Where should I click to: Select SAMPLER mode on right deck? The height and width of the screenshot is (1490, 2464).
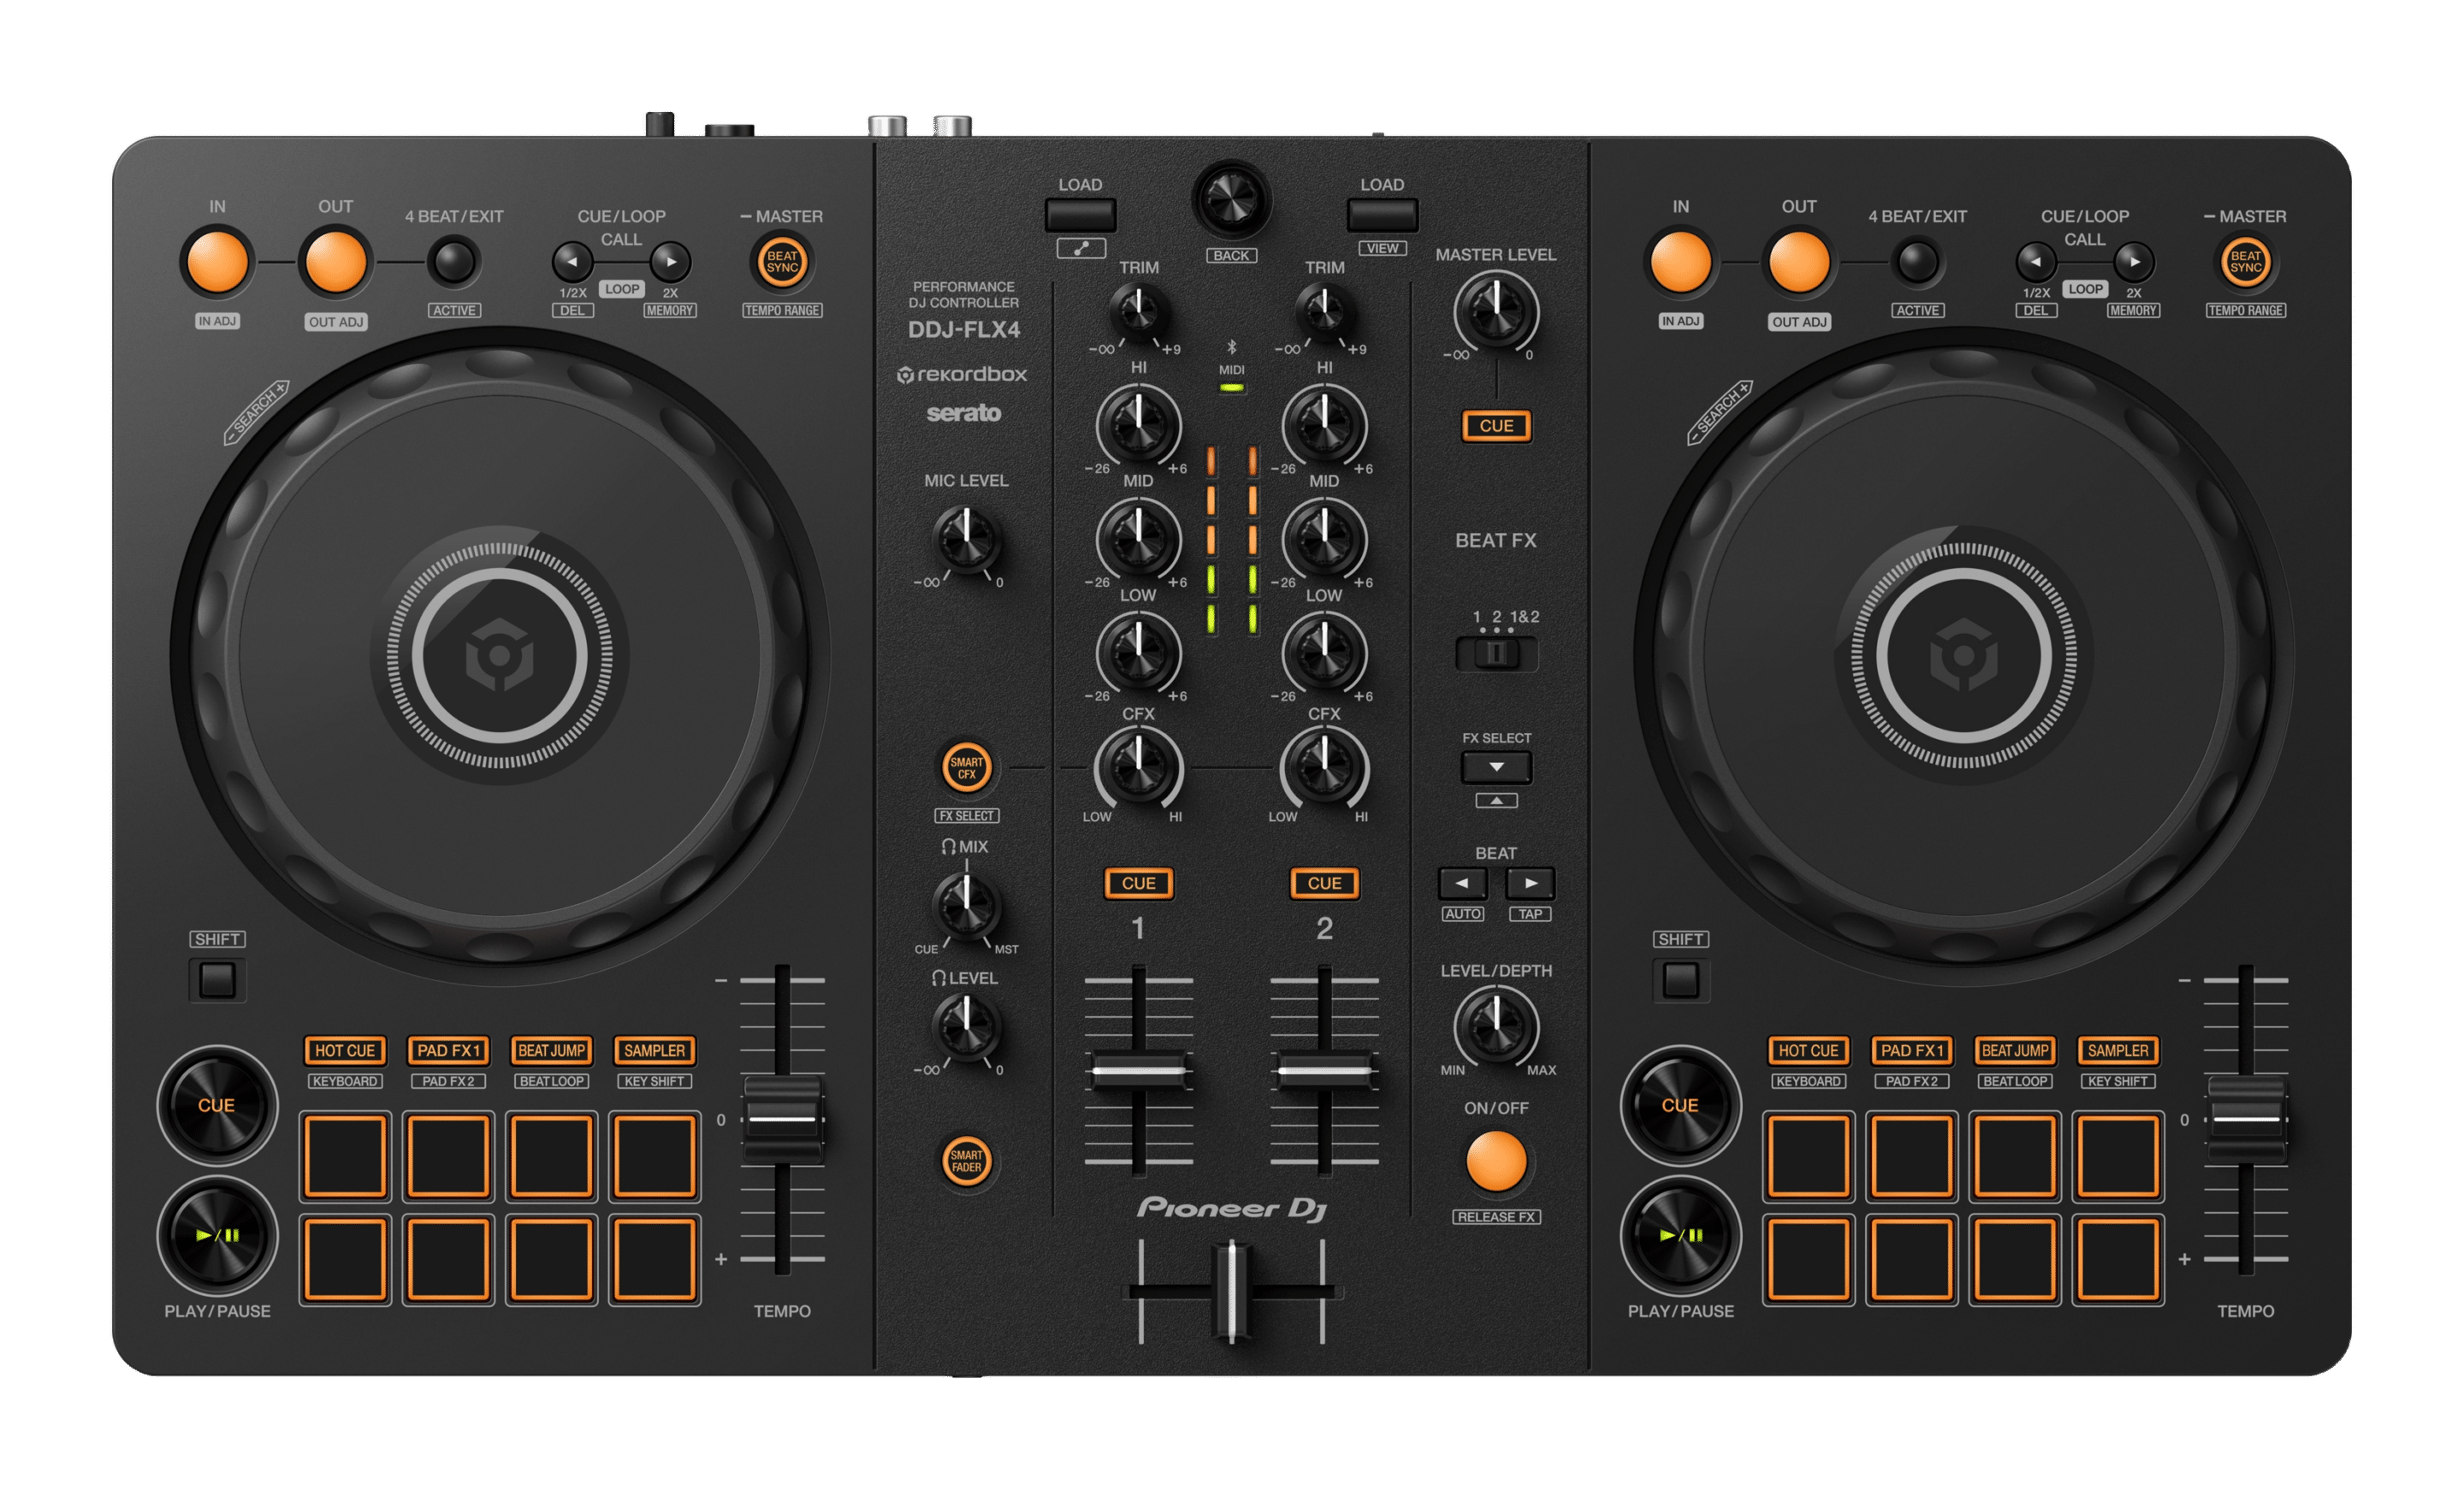pos(2117,1050)
